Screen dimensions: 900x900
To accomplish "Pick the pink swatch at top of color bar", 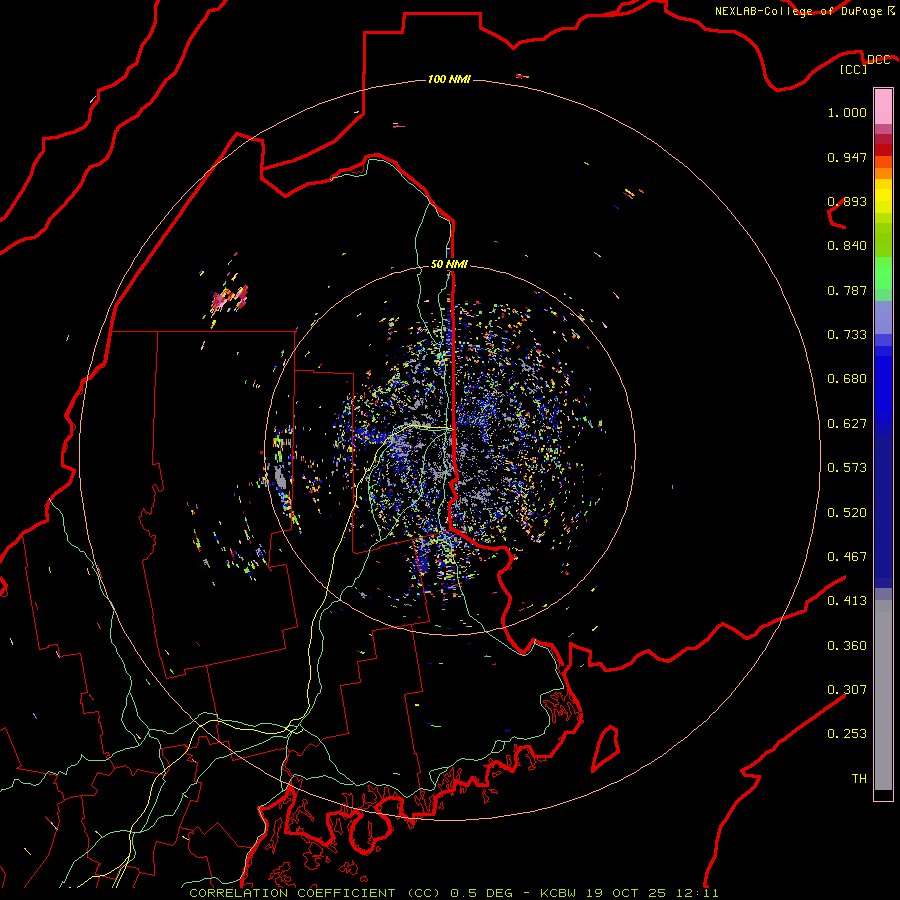I will 883,107.
